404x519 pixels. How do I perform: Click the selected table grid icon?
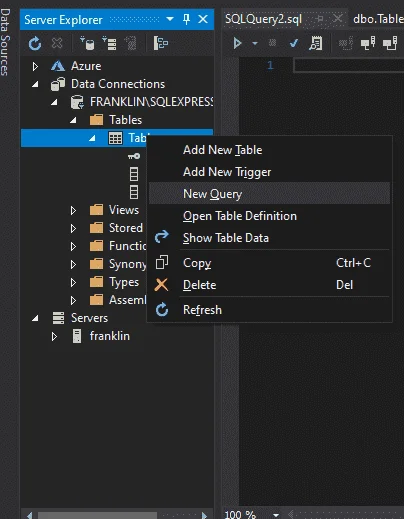115,138
